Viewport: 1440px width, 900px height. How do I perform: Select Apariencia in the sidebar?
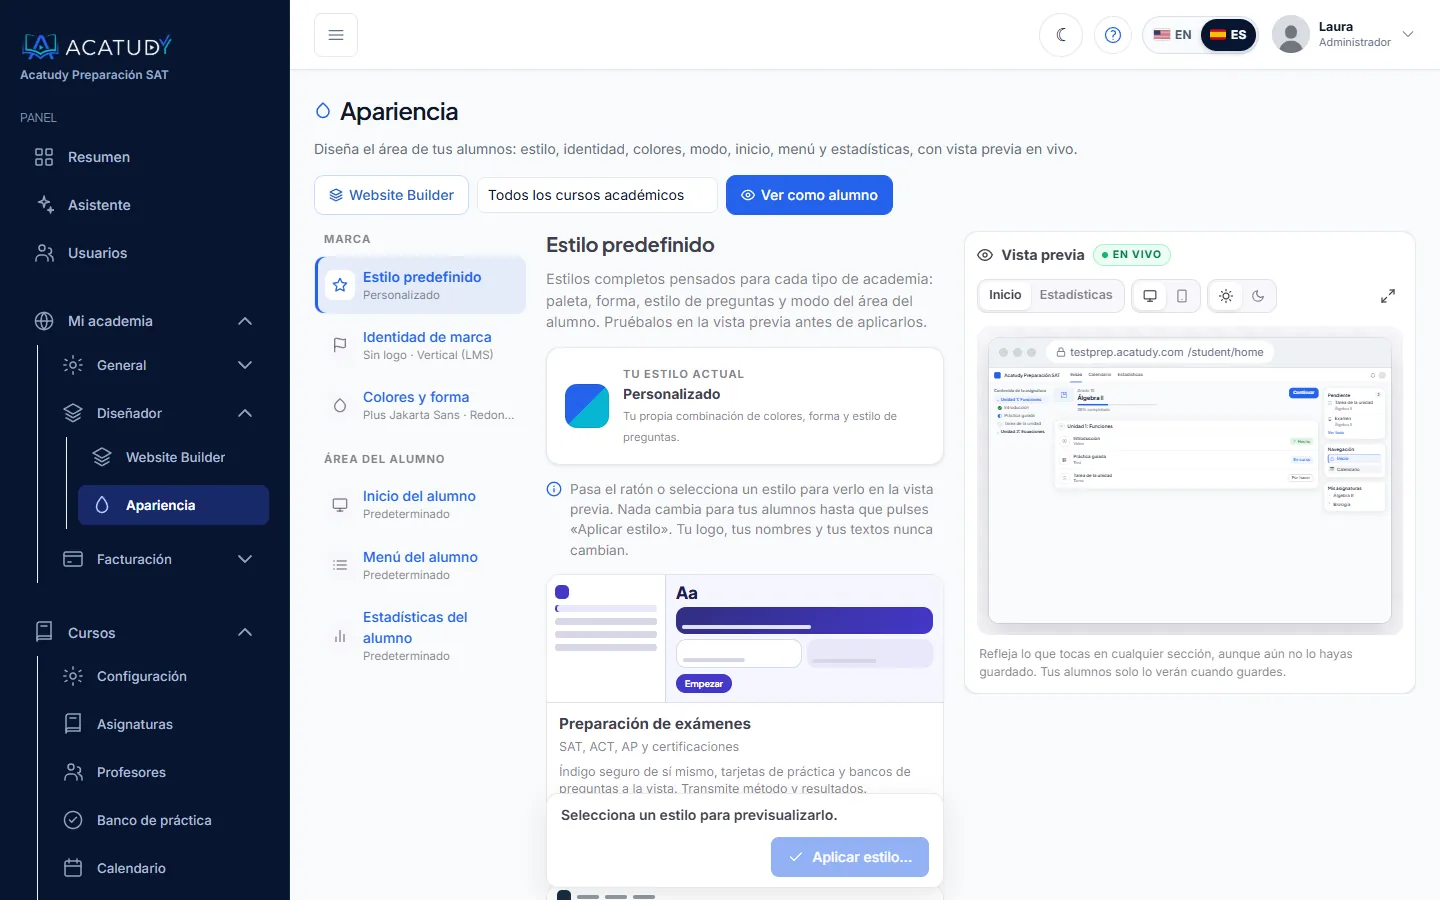pyautogui.click(x=173, y=505)
